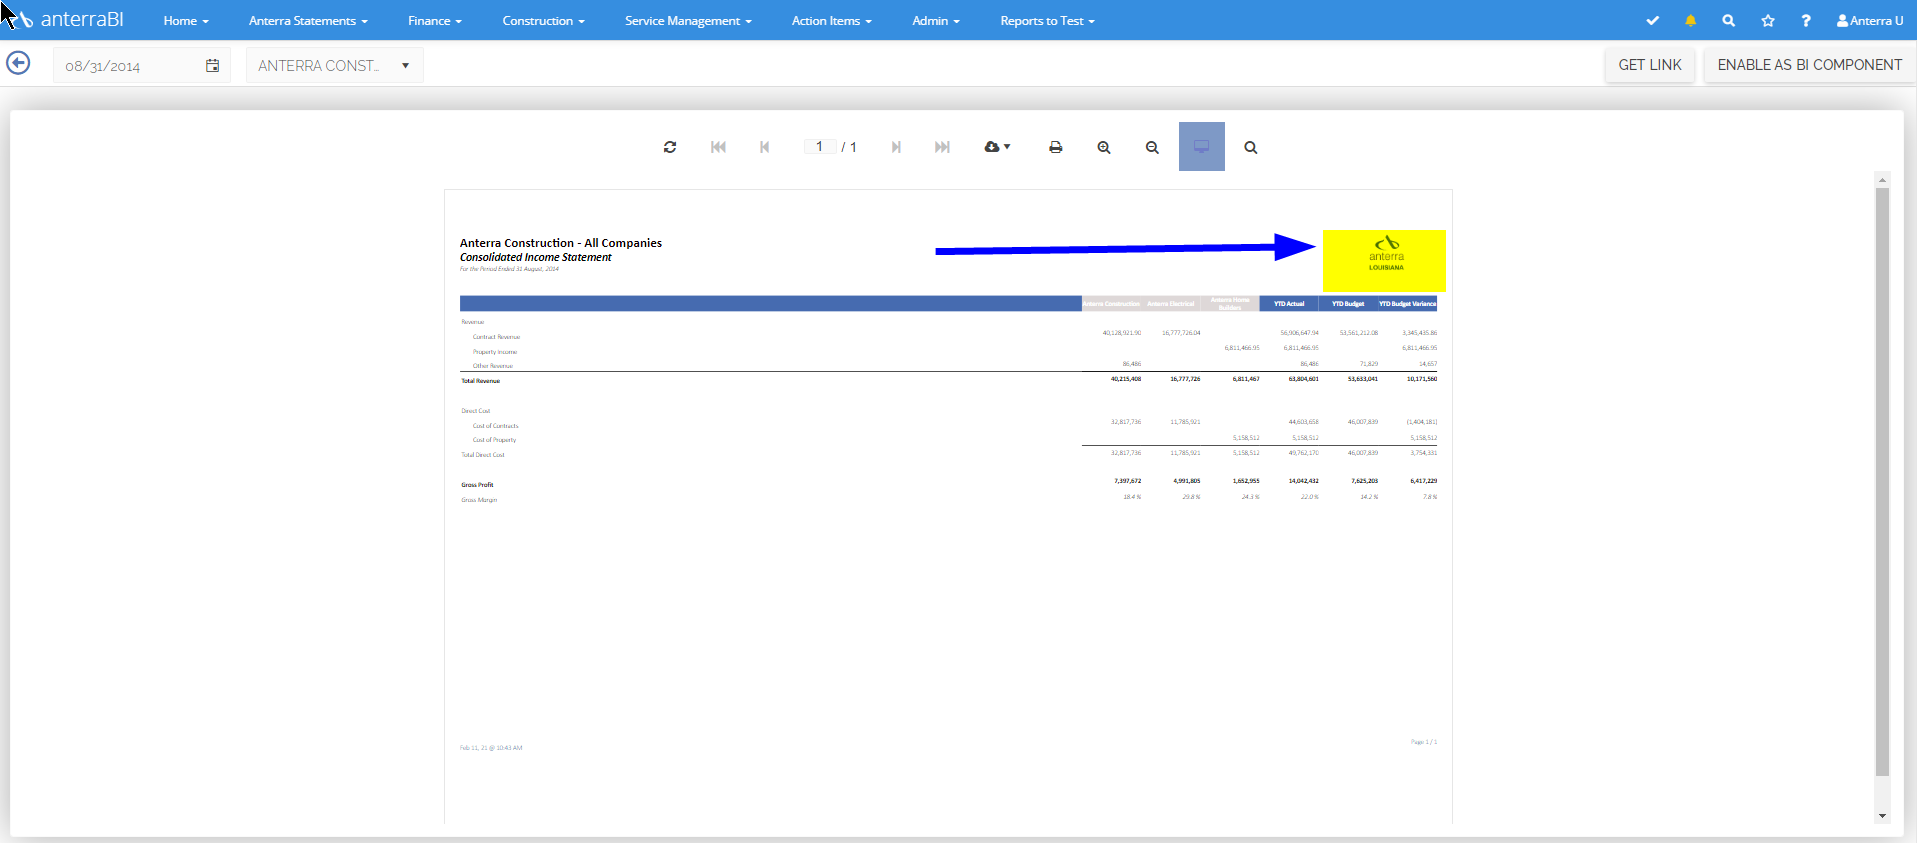Click the 'Cost of Property' row label
Viewport: 1917px width, 843px height.
click(x=494, y=440)
